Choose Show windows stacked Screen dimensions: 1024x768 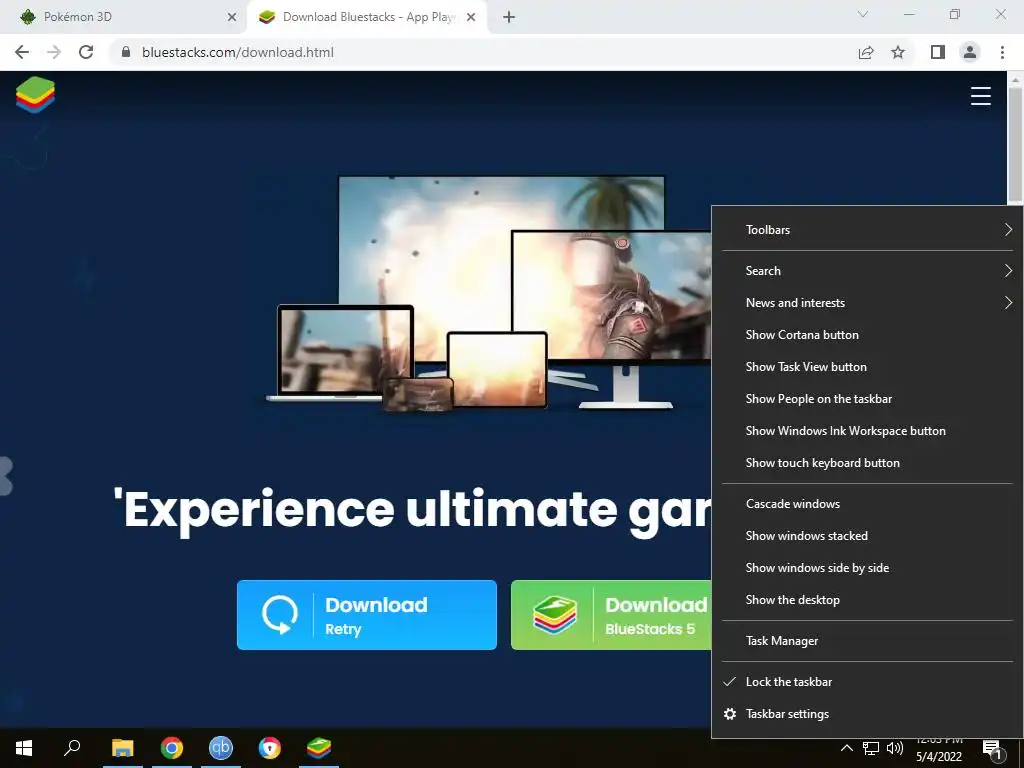(x=867, y=536)
